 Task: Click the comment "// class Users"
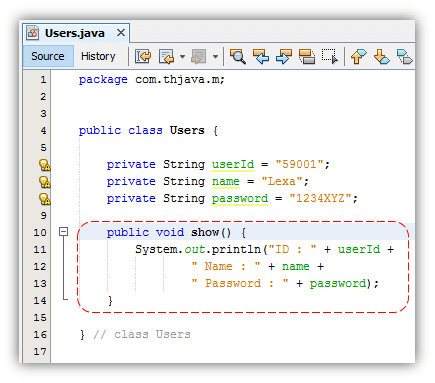point(142,334)
